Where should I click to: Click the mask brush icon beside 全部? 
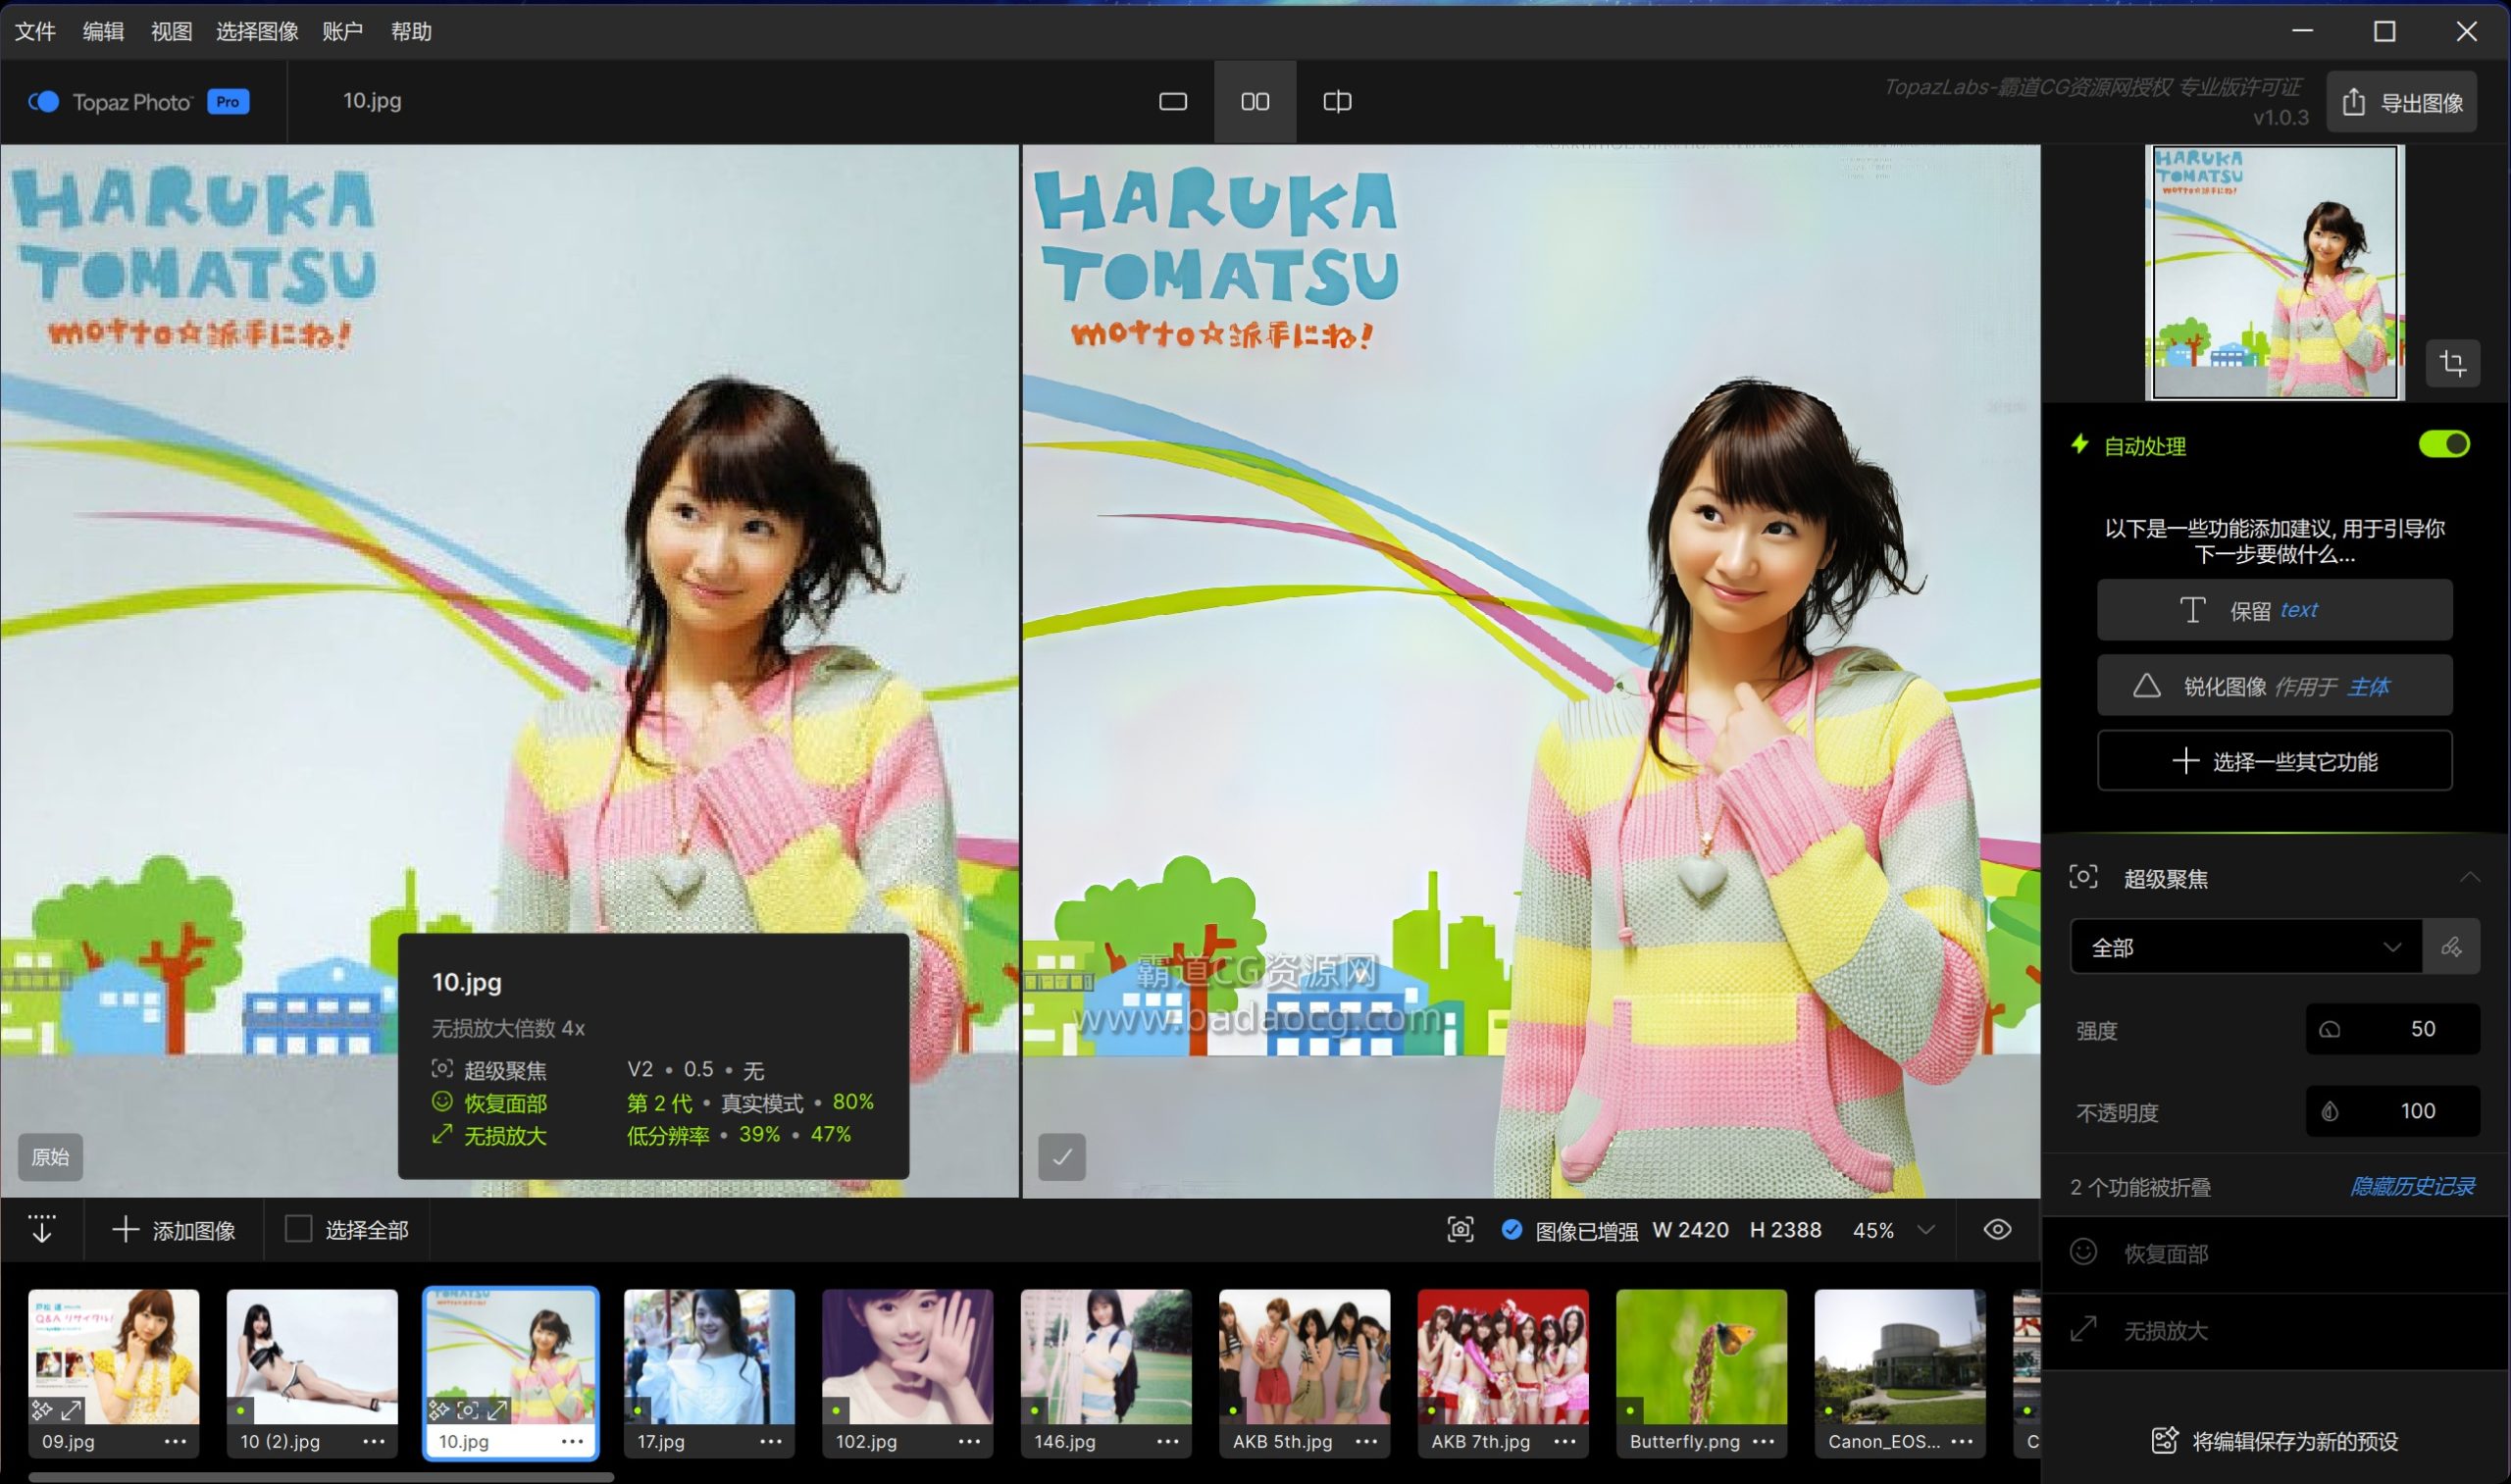coord(2451,946)
